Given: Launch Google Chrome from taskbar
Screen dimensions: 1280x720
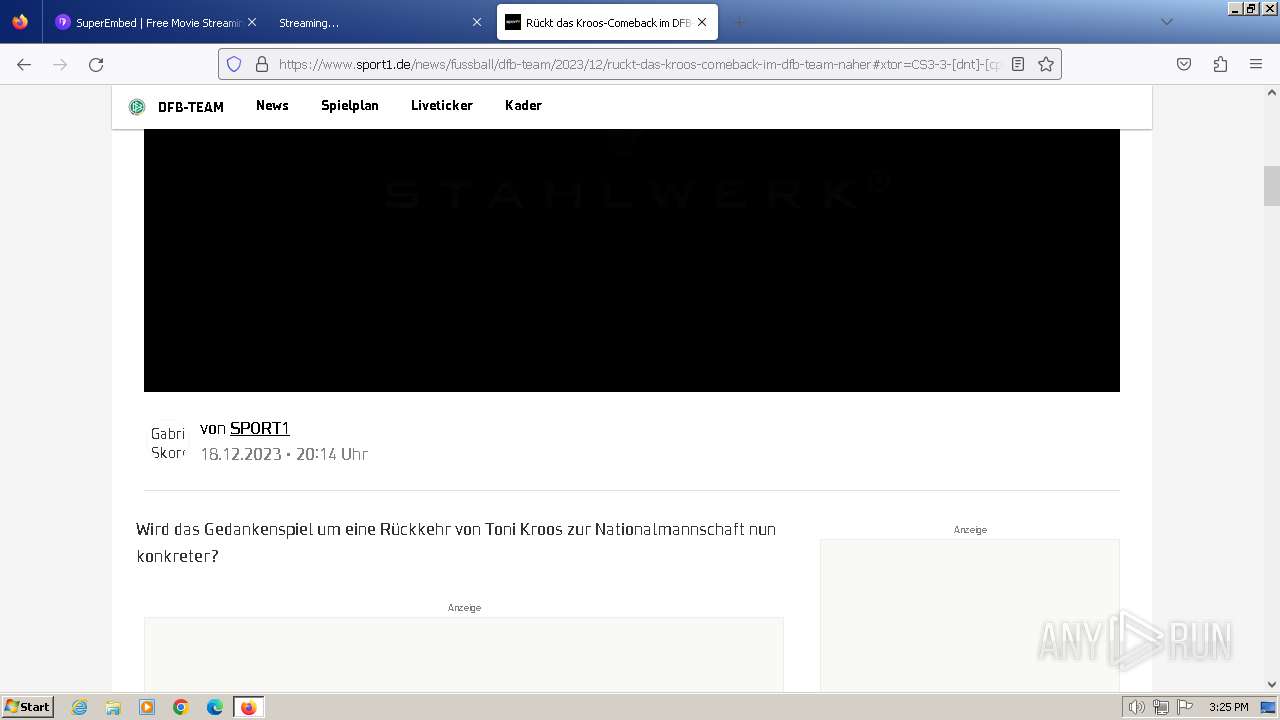Looking at the screenshot, I should (x=181, y=707).
